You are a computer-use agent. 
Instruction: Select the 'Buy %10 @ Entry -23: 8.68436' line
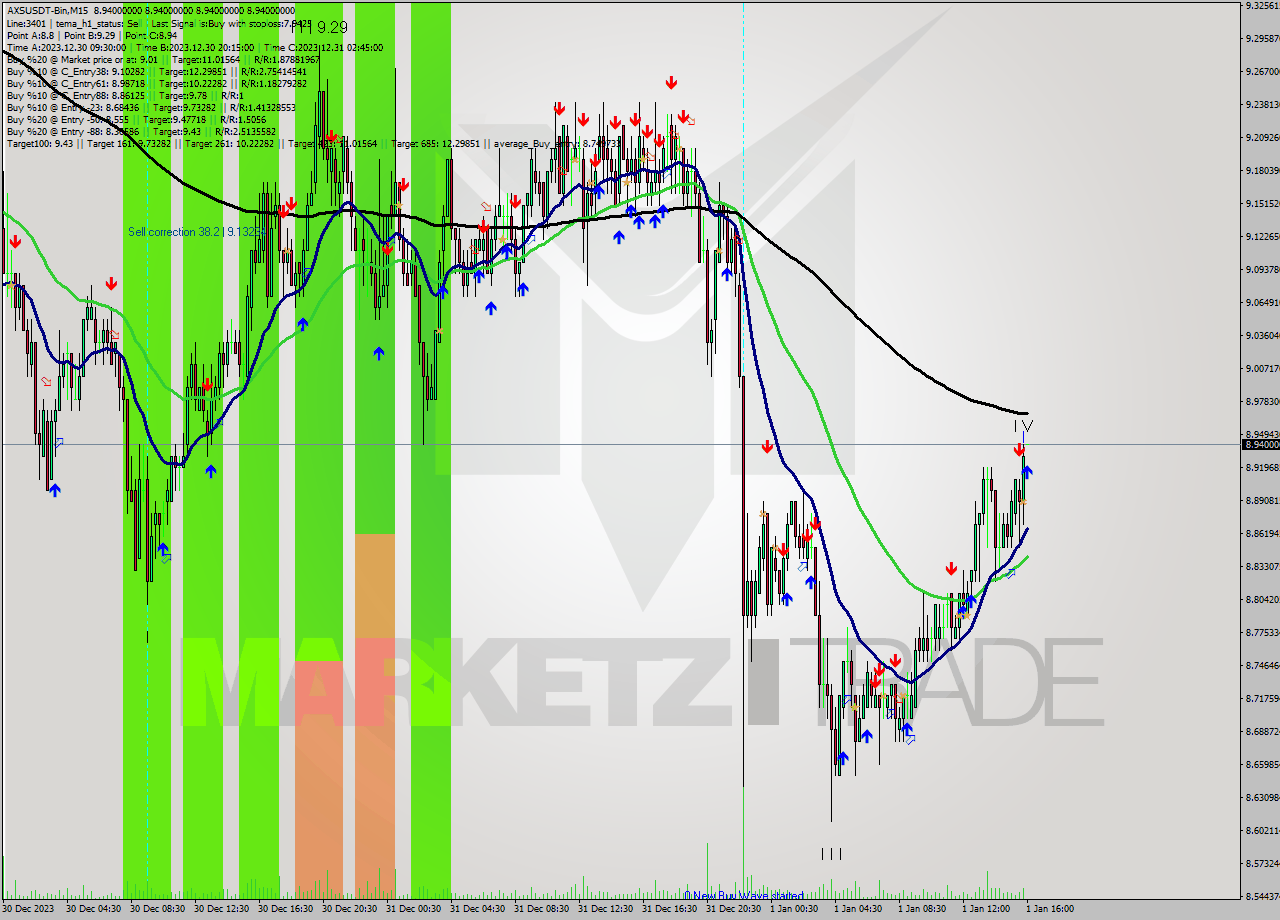(151, 107)
